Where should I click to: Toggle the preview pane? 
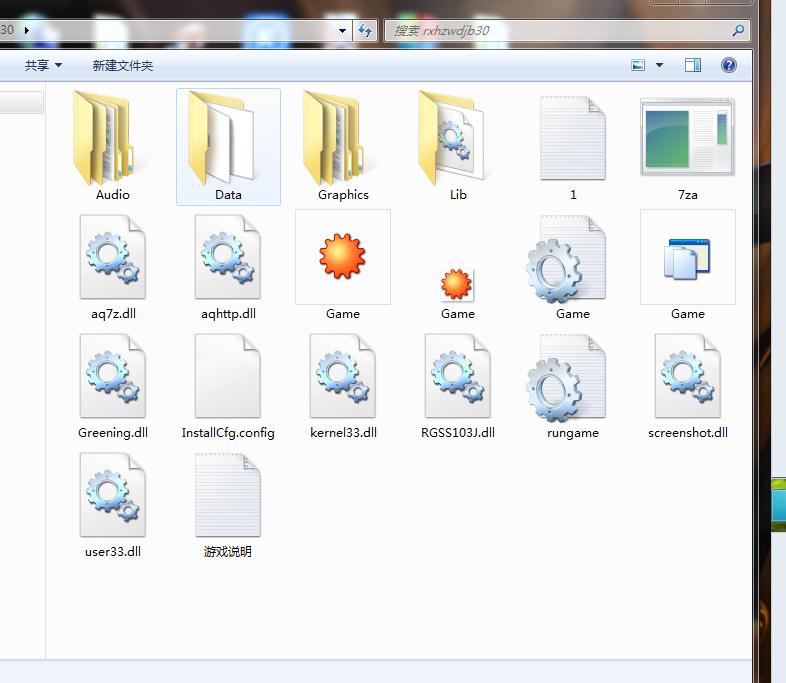point(693,65)
